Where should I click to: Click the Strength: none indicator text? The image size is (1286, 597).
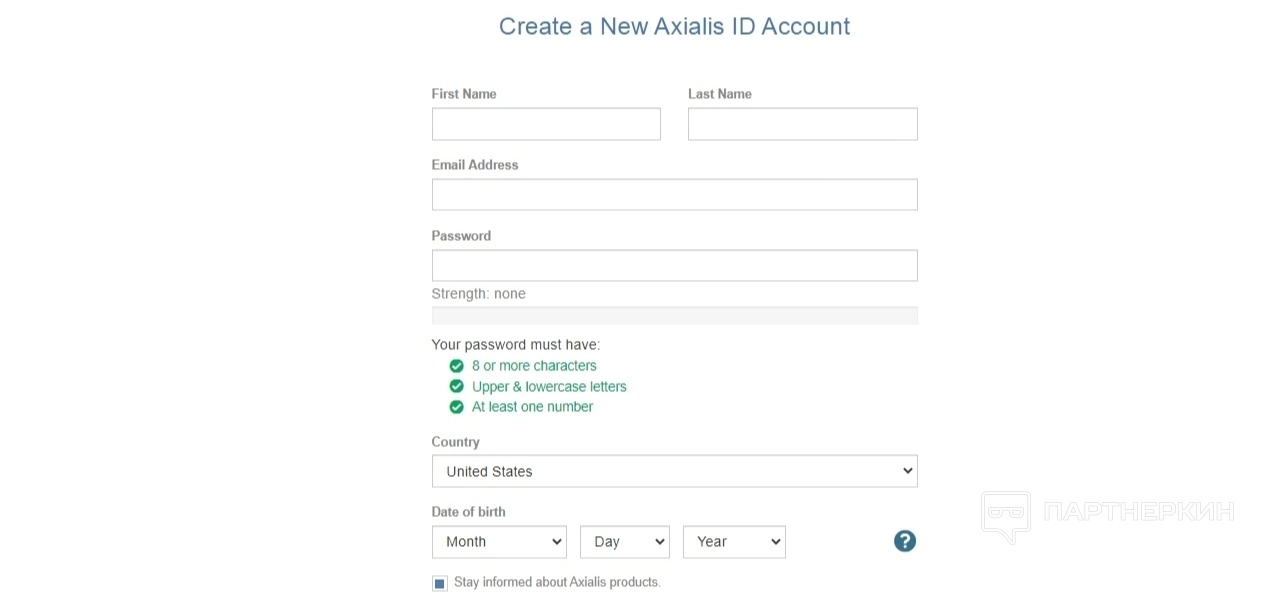[x=478, y=294]
